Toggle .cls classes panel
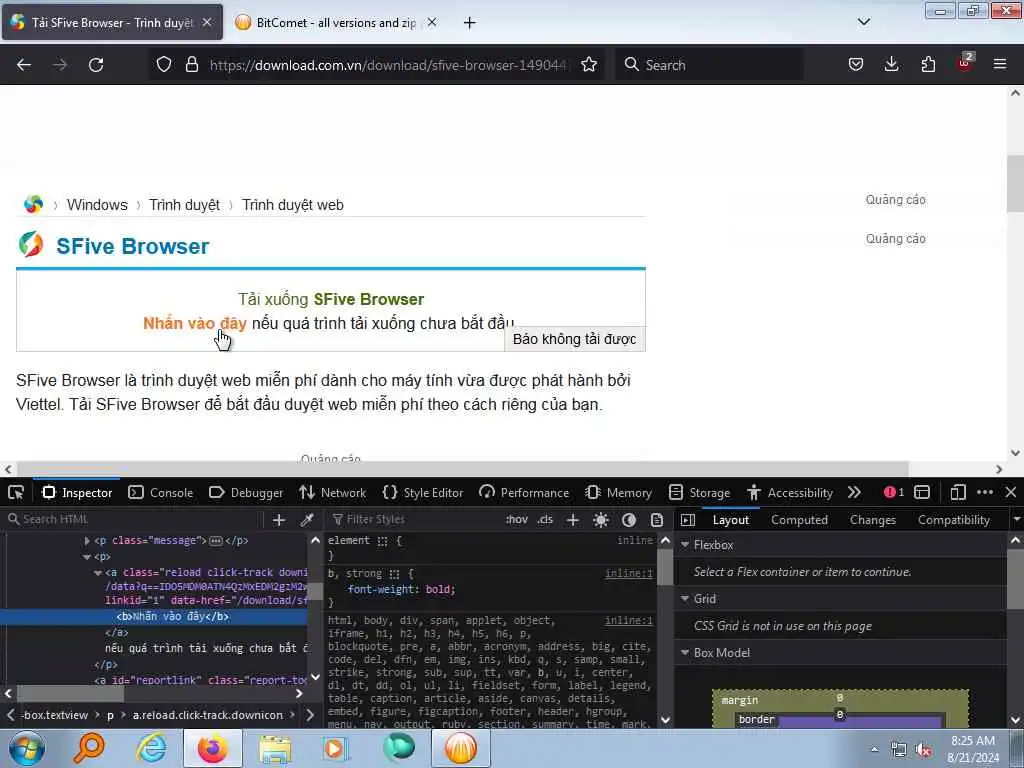1024x768 pixels. pyautogui.click(x=545, y=520)
